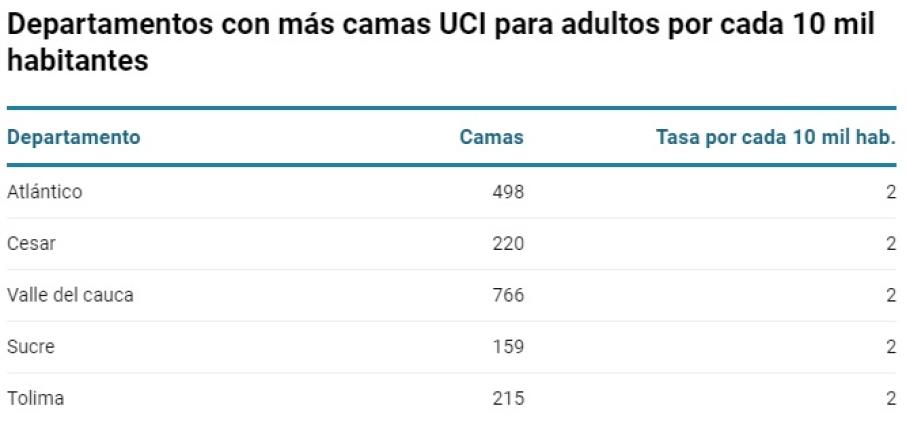Click the rate value in the Atlántico row

point(890,192)
